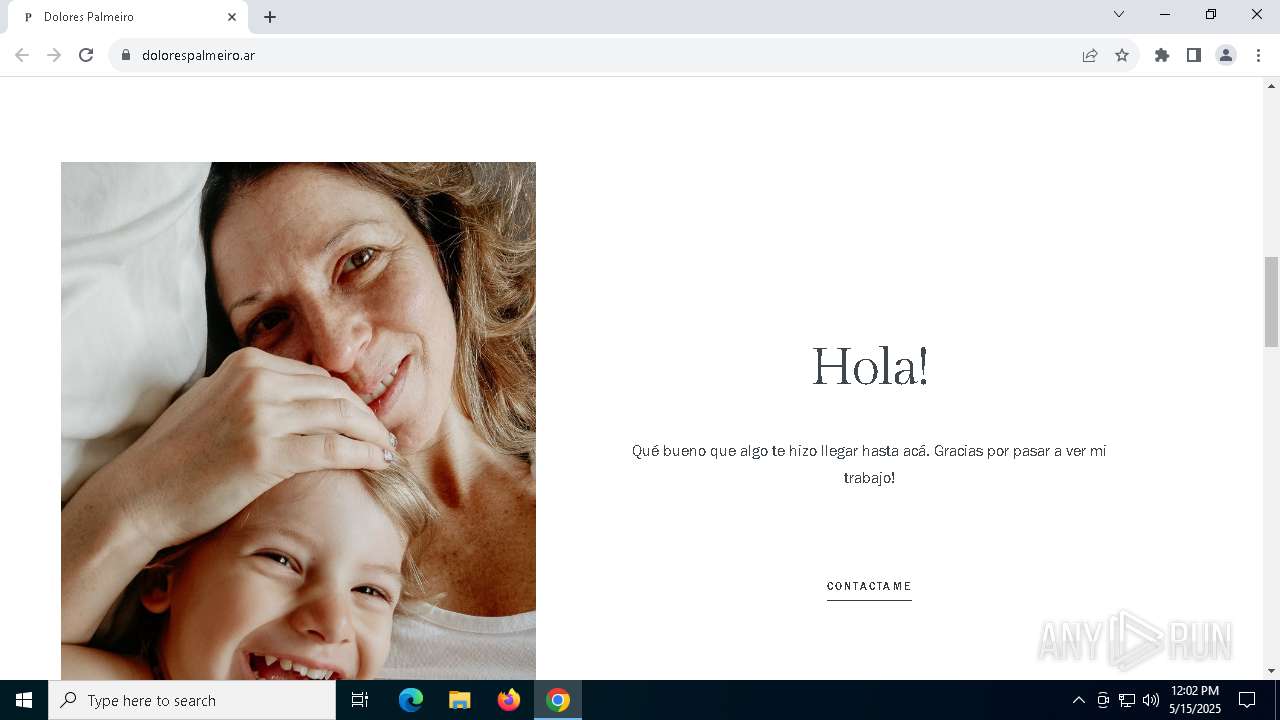Image resolution: width=1280 pixels, height=720 pixels.
Task: Launch Firefox from taskbar
Action: click(509, 700)
